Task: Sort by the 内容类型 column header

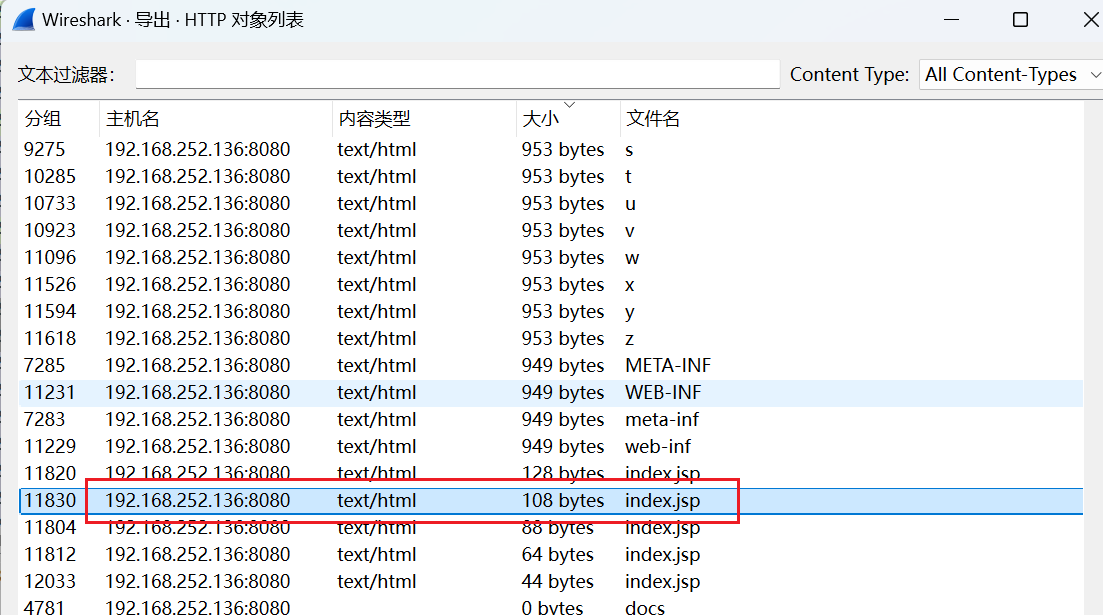Action: [x=374, y=119]
